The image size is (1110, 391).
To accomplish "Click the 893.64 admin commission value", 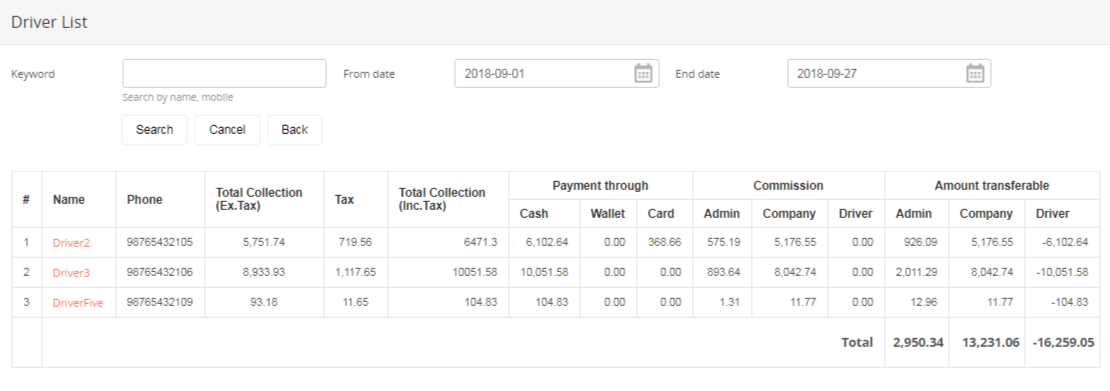I will [723, 273].
